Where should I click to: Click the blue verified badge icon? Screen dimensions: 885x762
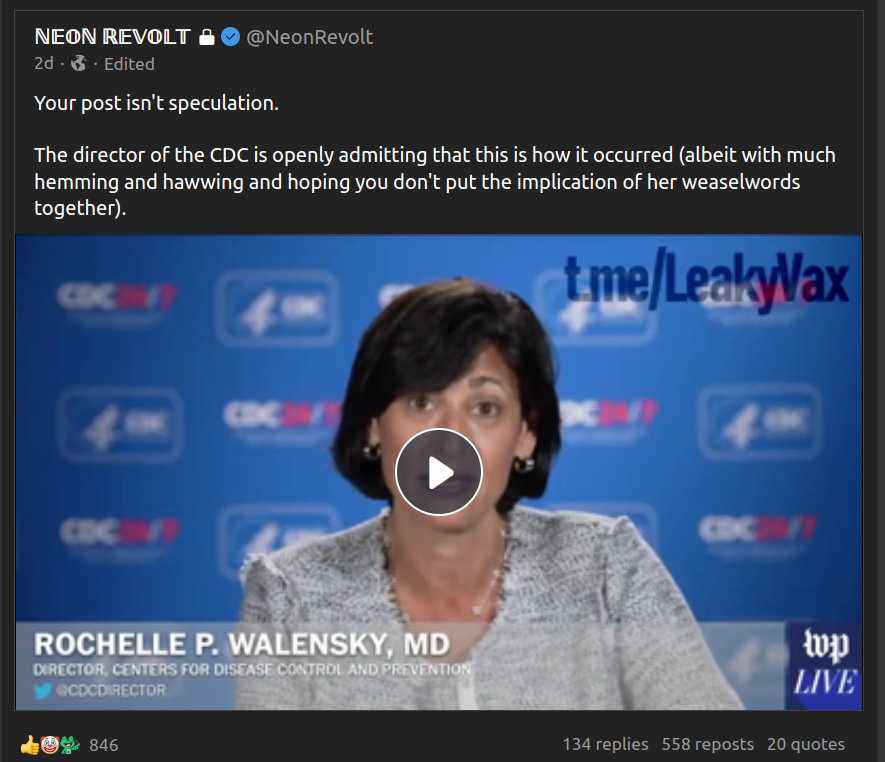(x=230, y=37)
